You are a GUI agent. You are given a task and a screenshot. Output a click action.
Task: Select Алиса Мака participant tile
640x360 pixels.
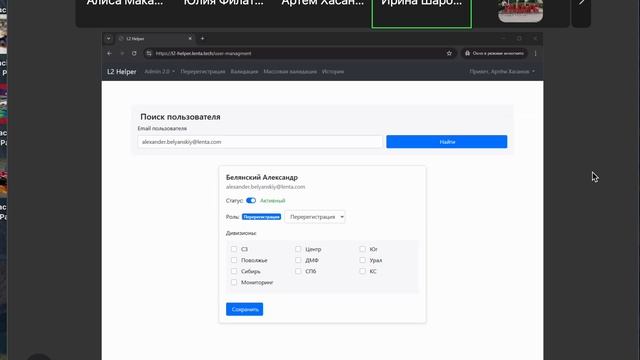point(125,4)
